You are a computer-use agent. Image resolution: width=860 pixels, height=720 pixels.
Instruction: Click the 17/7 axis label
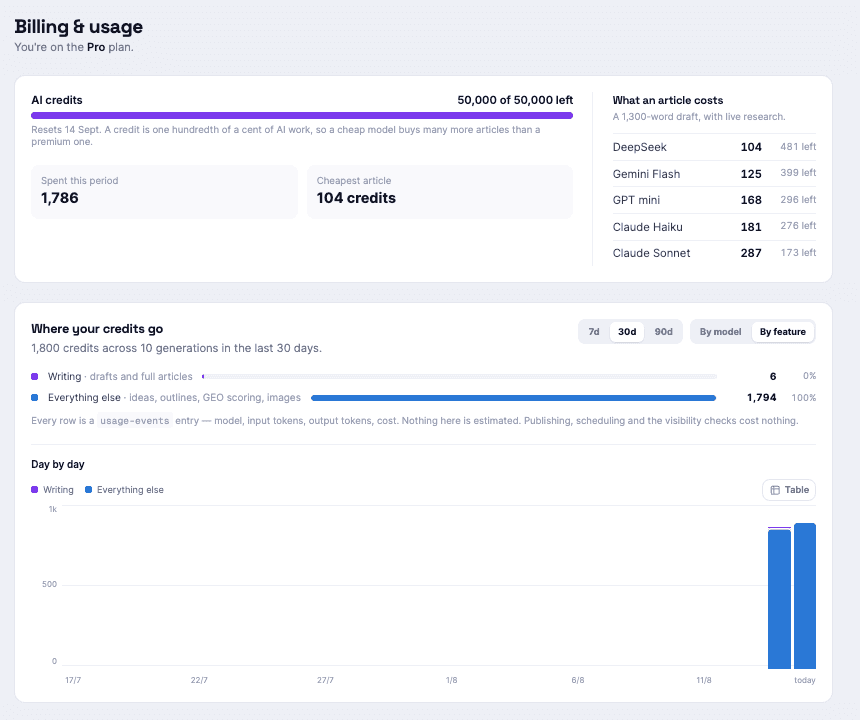[x=73, y=680]
